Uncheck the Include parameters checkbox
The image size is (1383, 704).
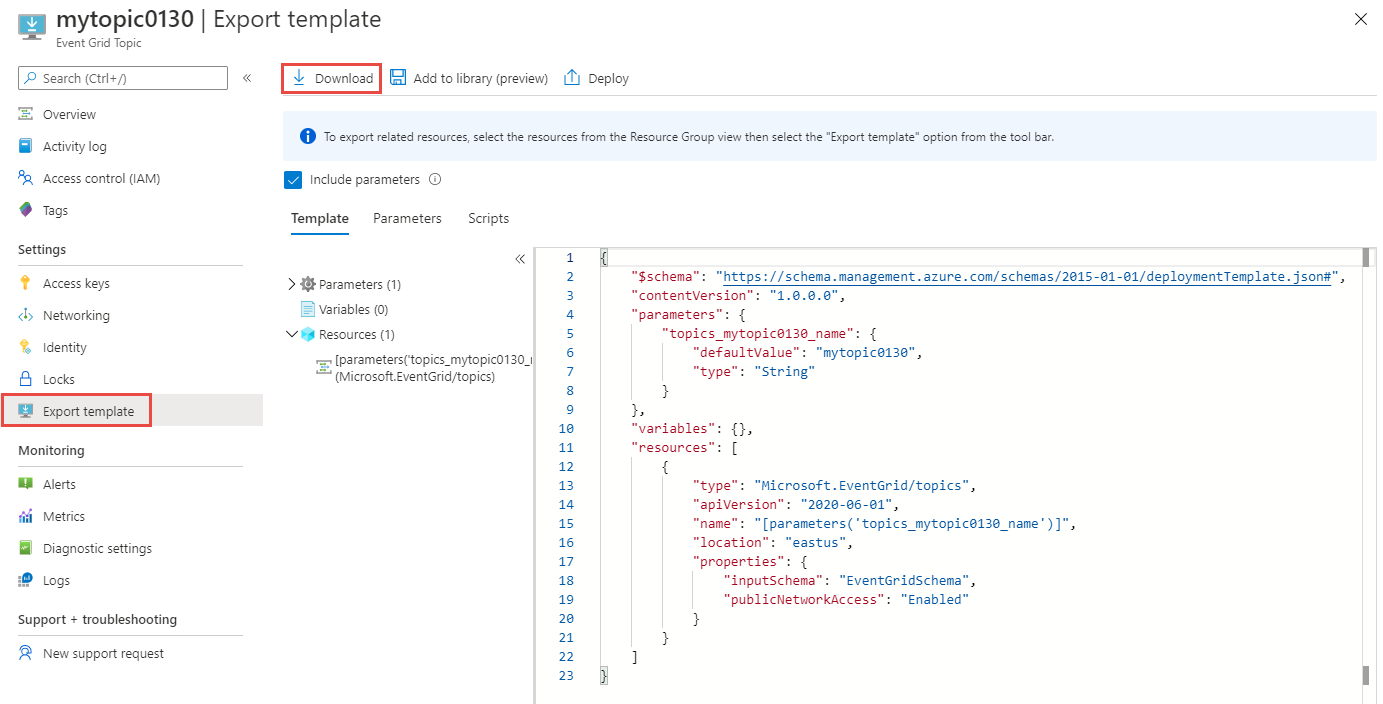pyautogui.click(x=293, y=180)
